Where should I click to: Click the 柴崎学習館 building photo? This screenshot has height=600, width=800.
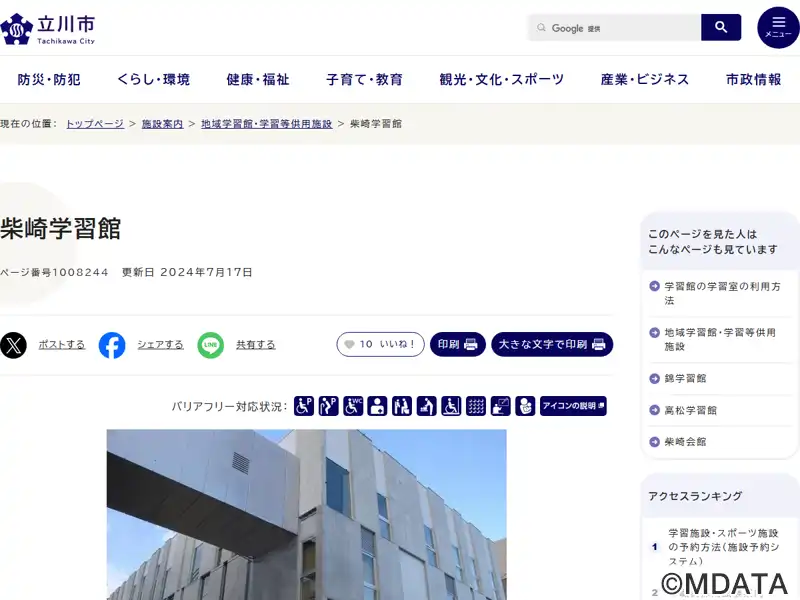click(x=307, y=515)
